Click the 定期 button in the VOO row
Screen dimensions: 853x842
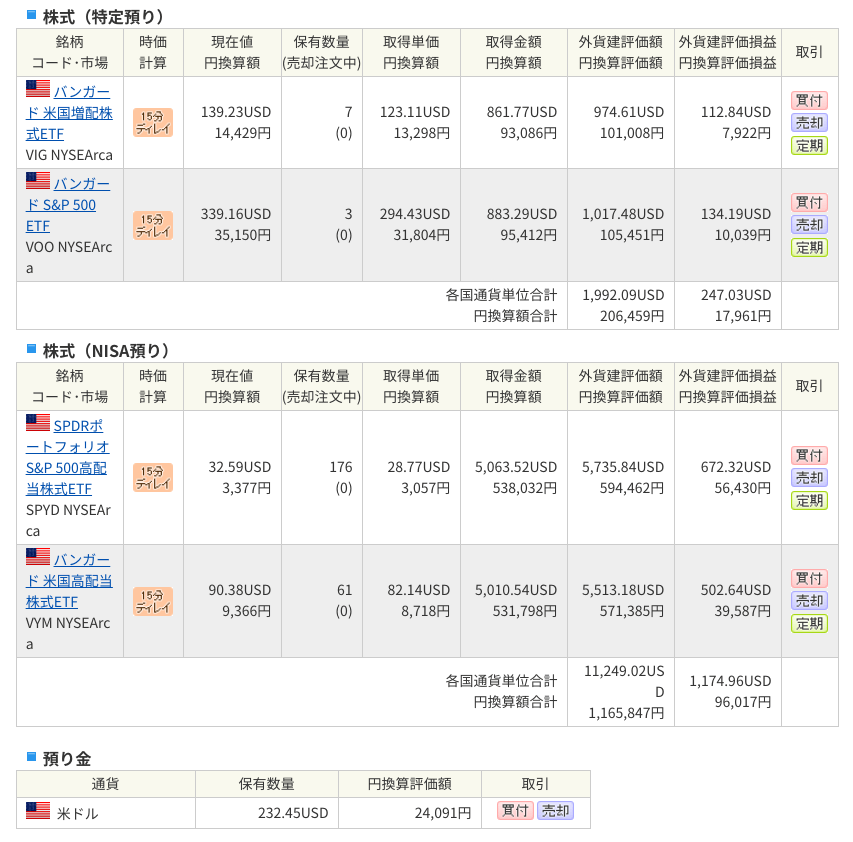coord(809,248)
